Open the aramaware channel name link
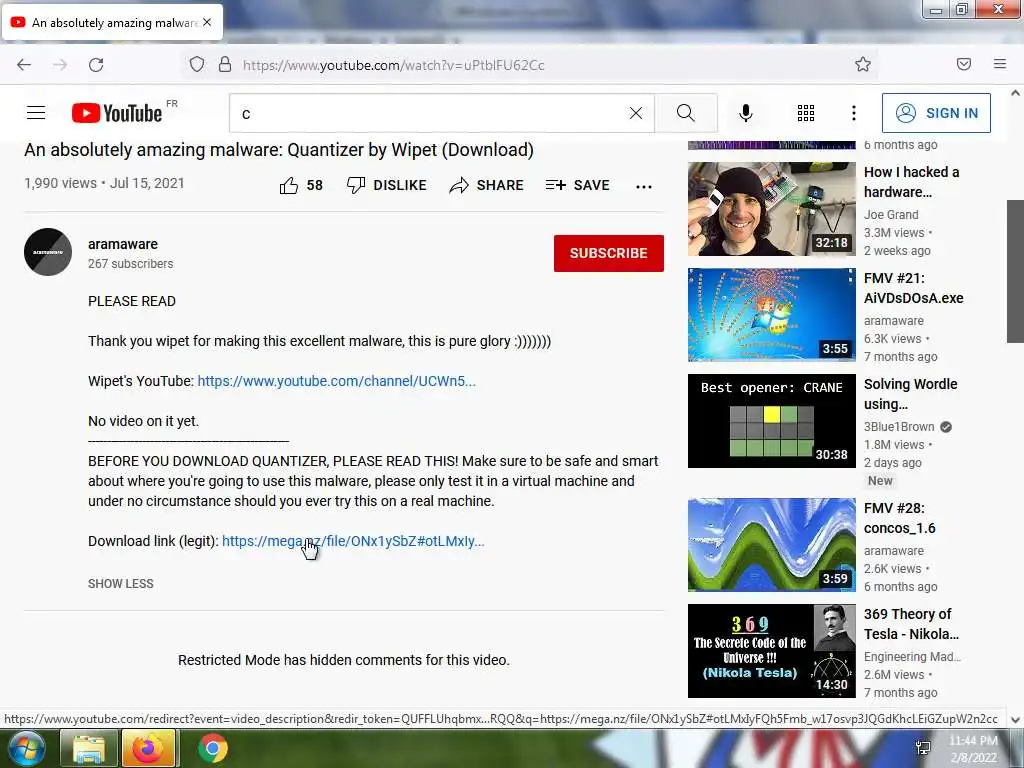Screen dimensions: 1024x768 pyautogui.click(x=123, y=244)
